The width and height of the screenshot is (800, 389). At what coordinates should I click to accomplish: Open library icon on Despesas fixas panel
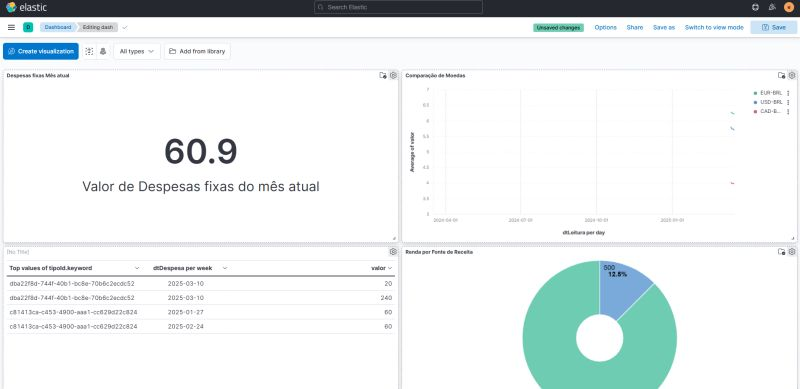click(383, 76)
